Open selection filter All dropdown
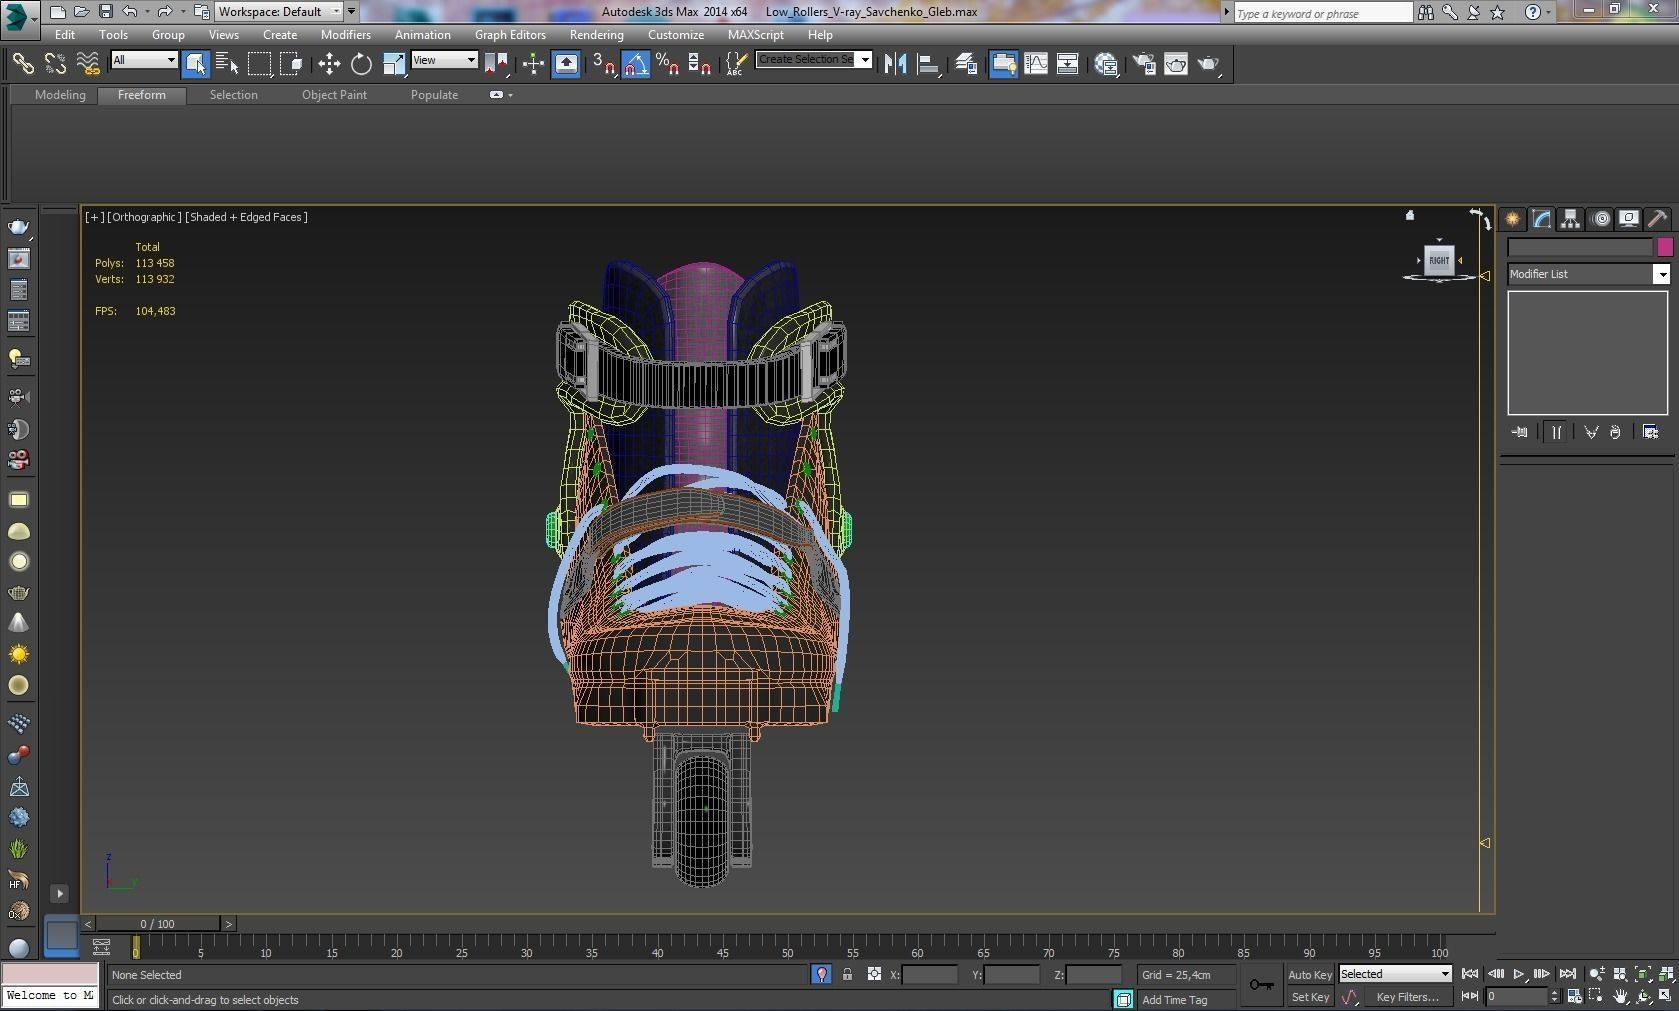This screenshot has width=1679, height=1011. (x=144, y=60)
